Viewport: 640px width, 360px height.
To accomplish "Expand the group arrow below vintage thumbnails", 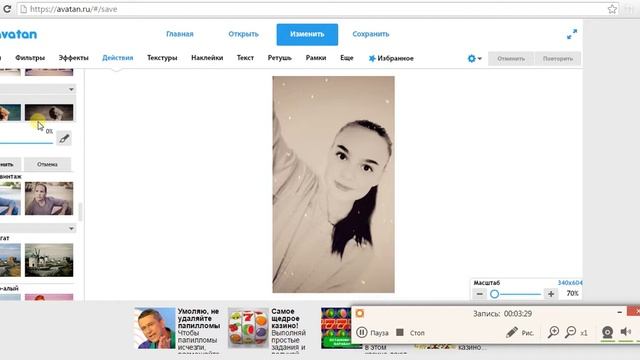I will 71,229.
